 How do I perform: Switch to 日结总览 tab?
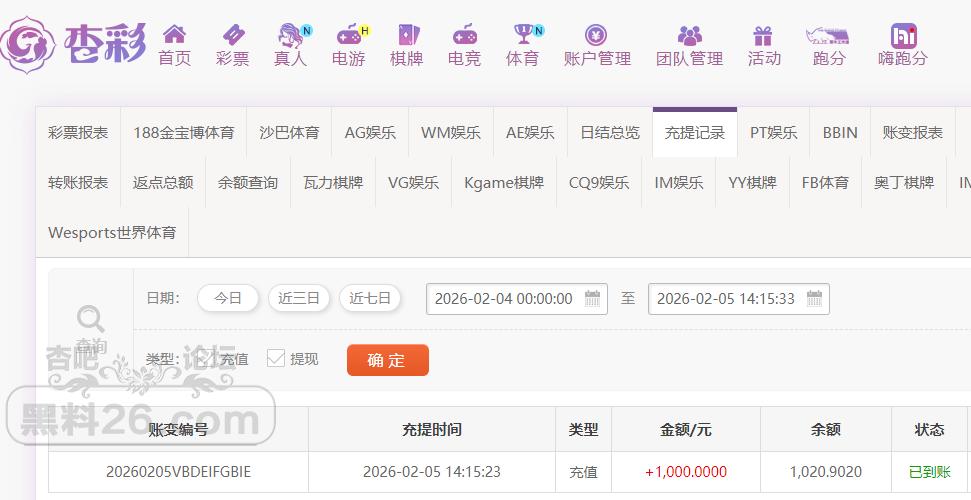click(x=610, y=133)
